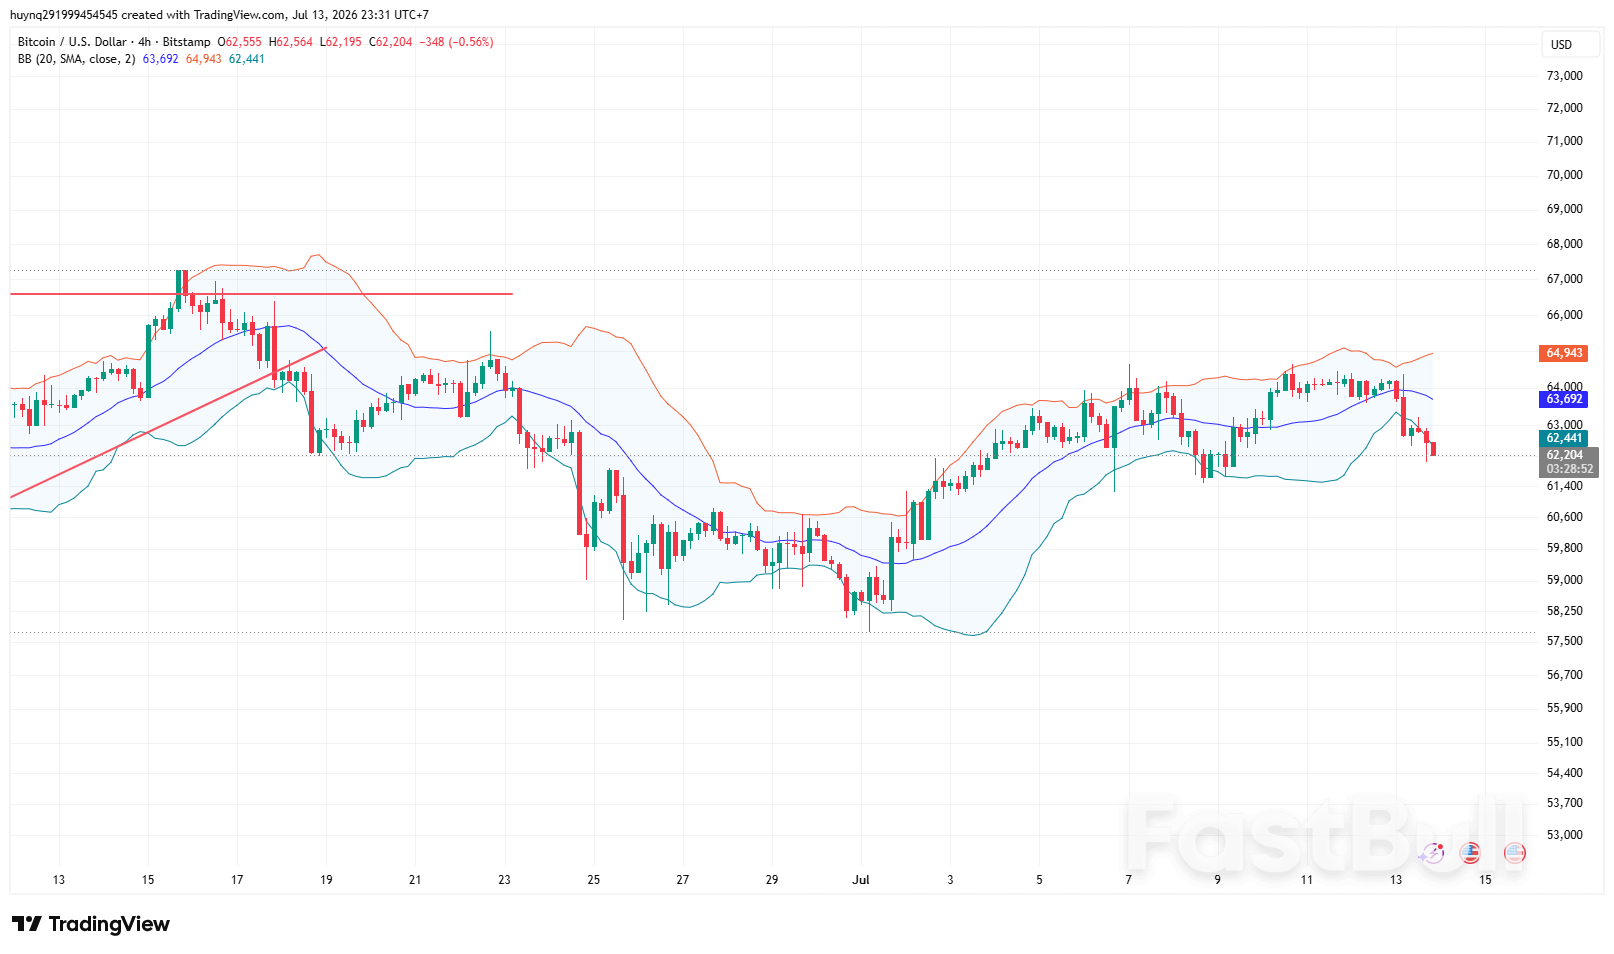Screen dimensions: 1614x954
Task: Click the 60,600 price axis label
Action: [x=1564, y=517]
